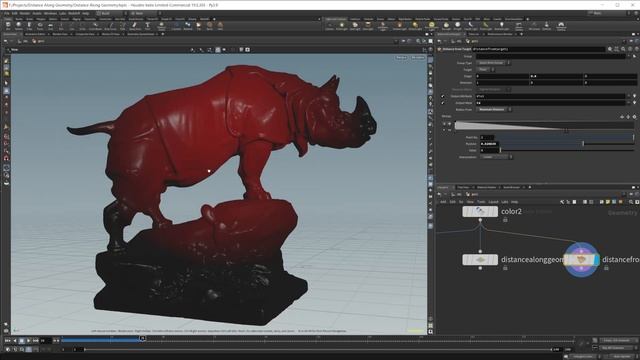This screenshot has width=640, height=360.
Task: Add a Caustic Light from the shelf
Action: click(470, 26)
